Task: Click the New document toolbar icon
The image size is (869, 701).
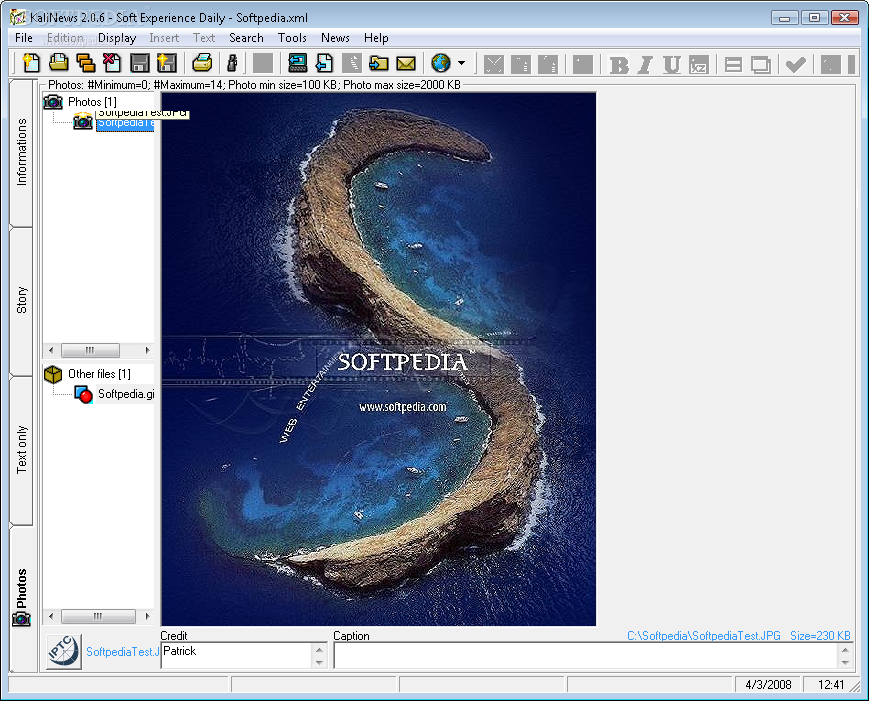Action: pos(32,64)
